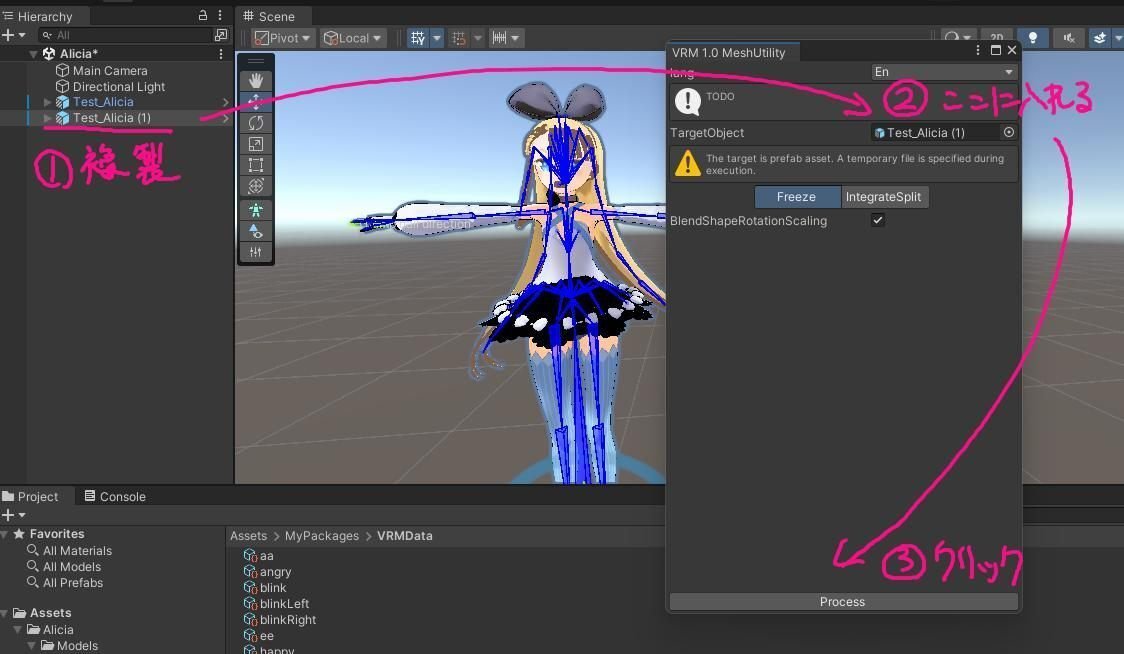
Task: Toggle grid visibility icon in Scene toolbar
Action: coord(418,38)
